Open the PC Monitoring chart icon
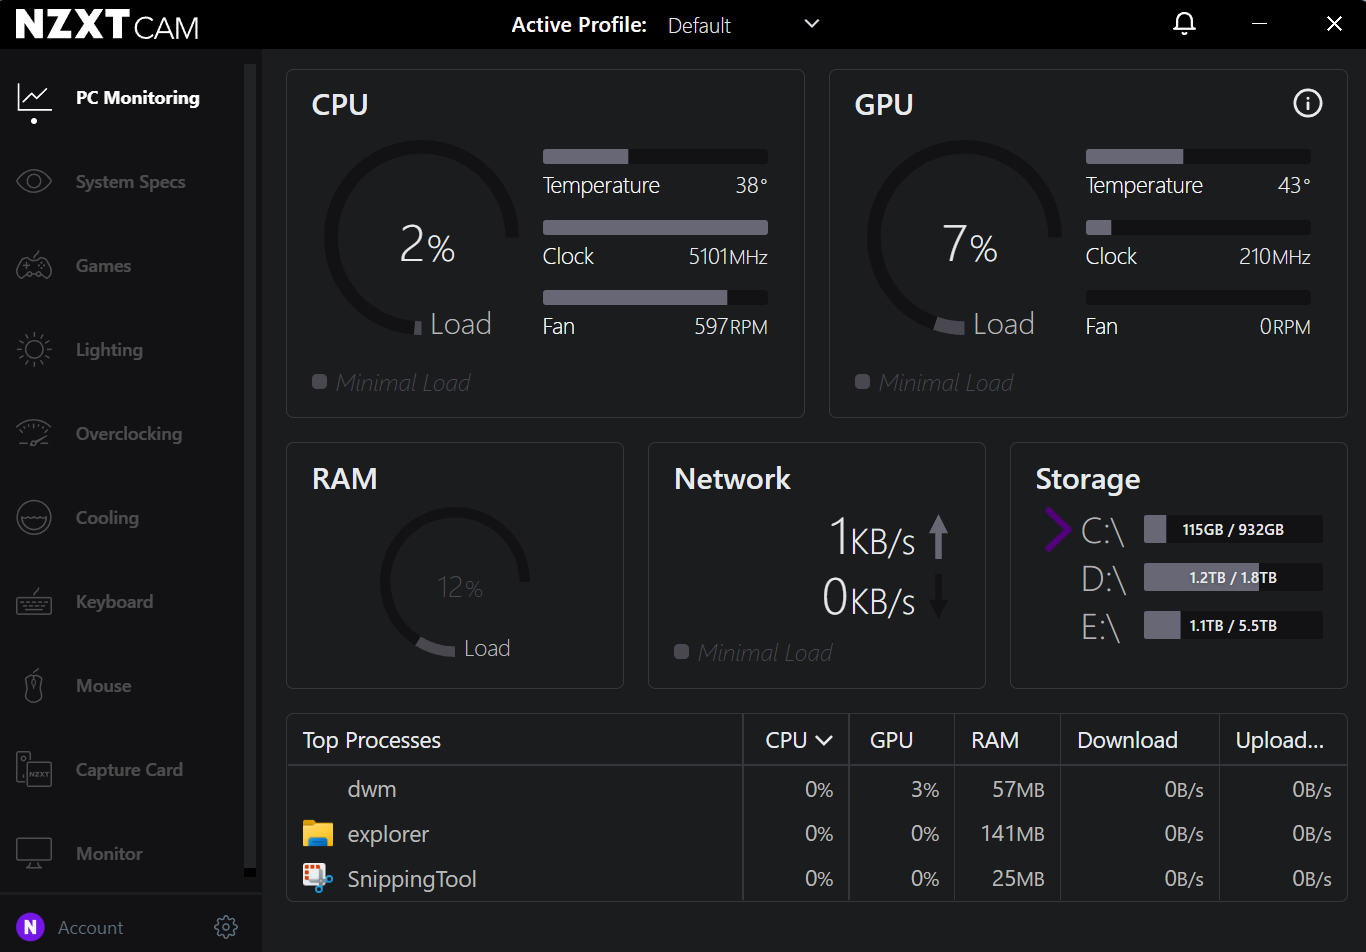 (x=34, y=98)
